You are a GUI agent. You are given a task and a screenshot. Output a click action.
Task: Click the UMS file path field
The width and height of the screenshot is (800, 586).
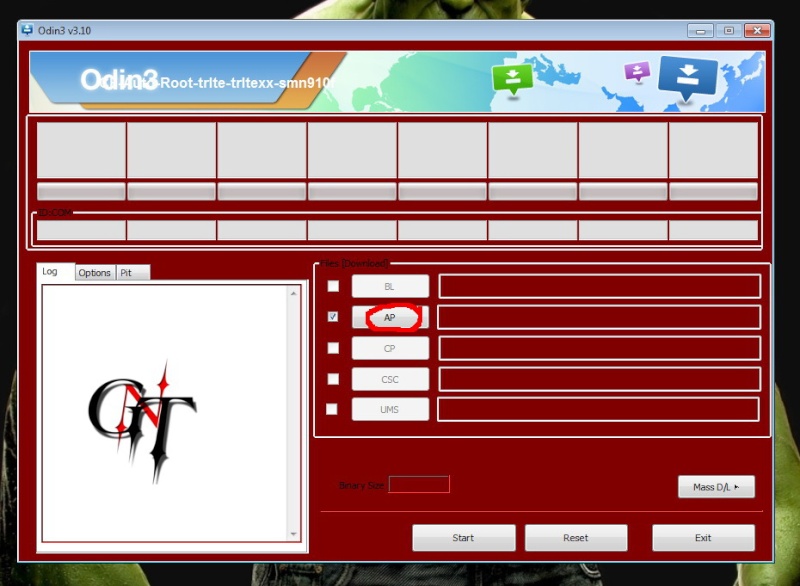(598, 410)
